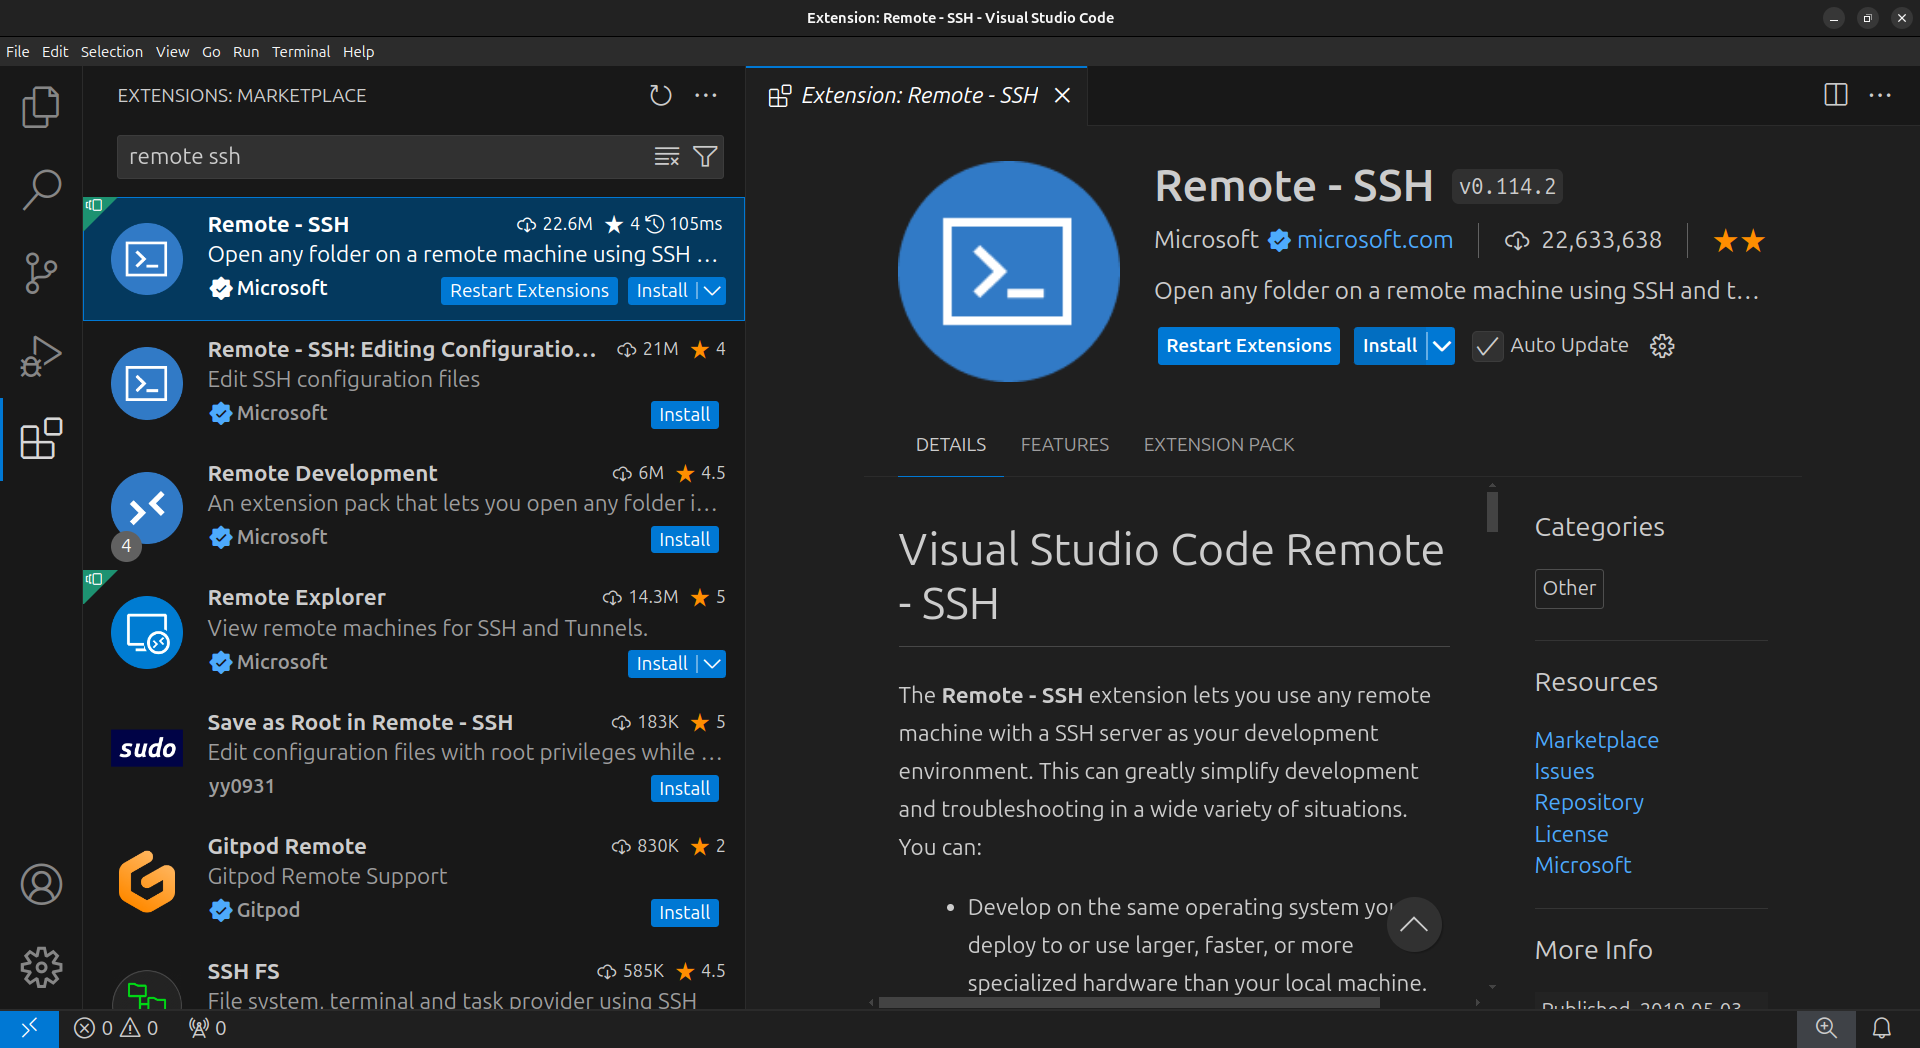Open the Explorer view in activity bar
Image resolution: width=1920 pixels, height=1048 pixels.
click(x=41, y=107)
